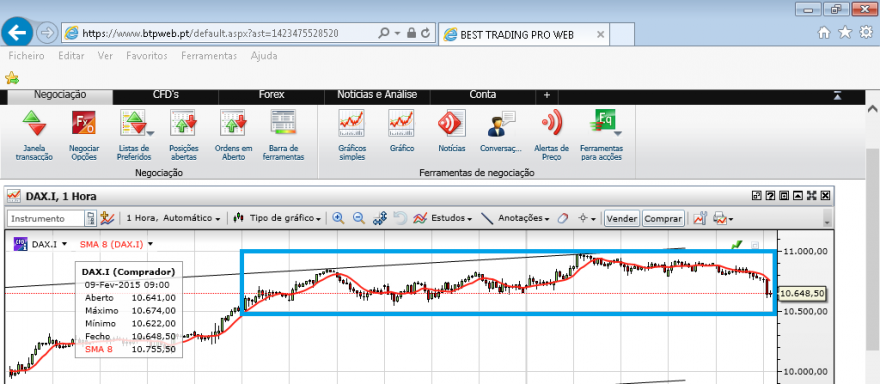Viewport: 880px width, 384px height.
Task: Click the chart undo arrow icon
Action: pyautogui.click(x=400, y=218)
